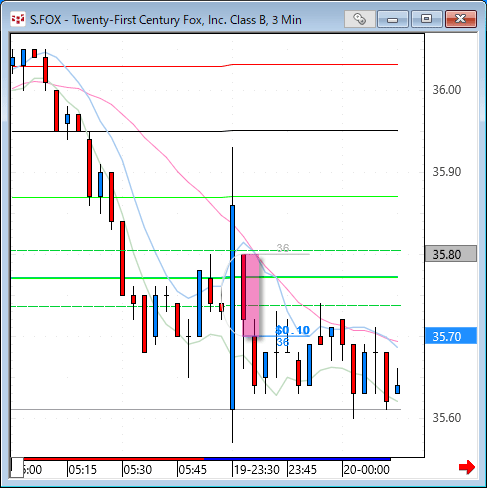Click the small square box at the time axis start

17,468
